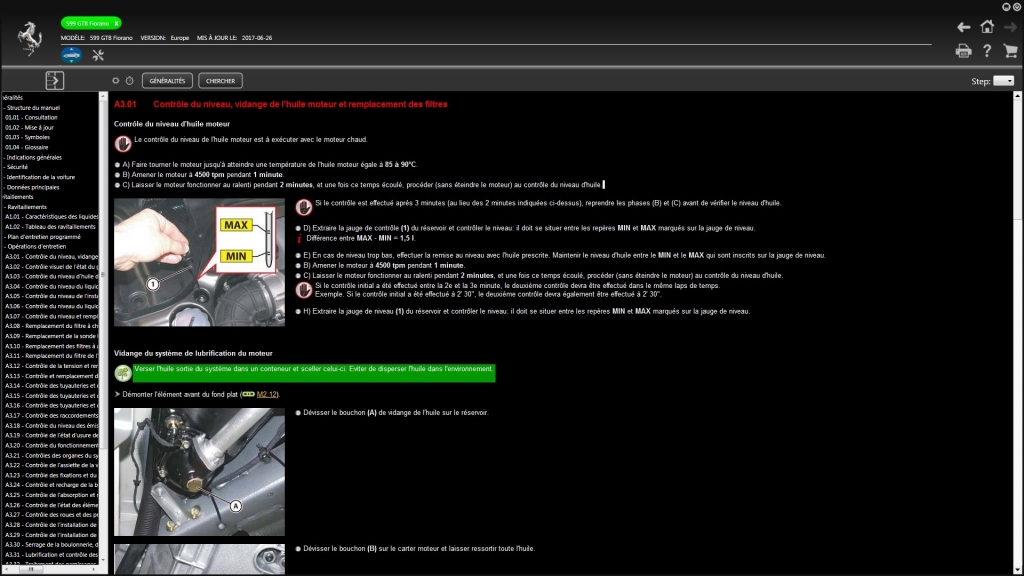Click the printer icon to print this page
The image size is (1024, 576).
coord(963,51)
